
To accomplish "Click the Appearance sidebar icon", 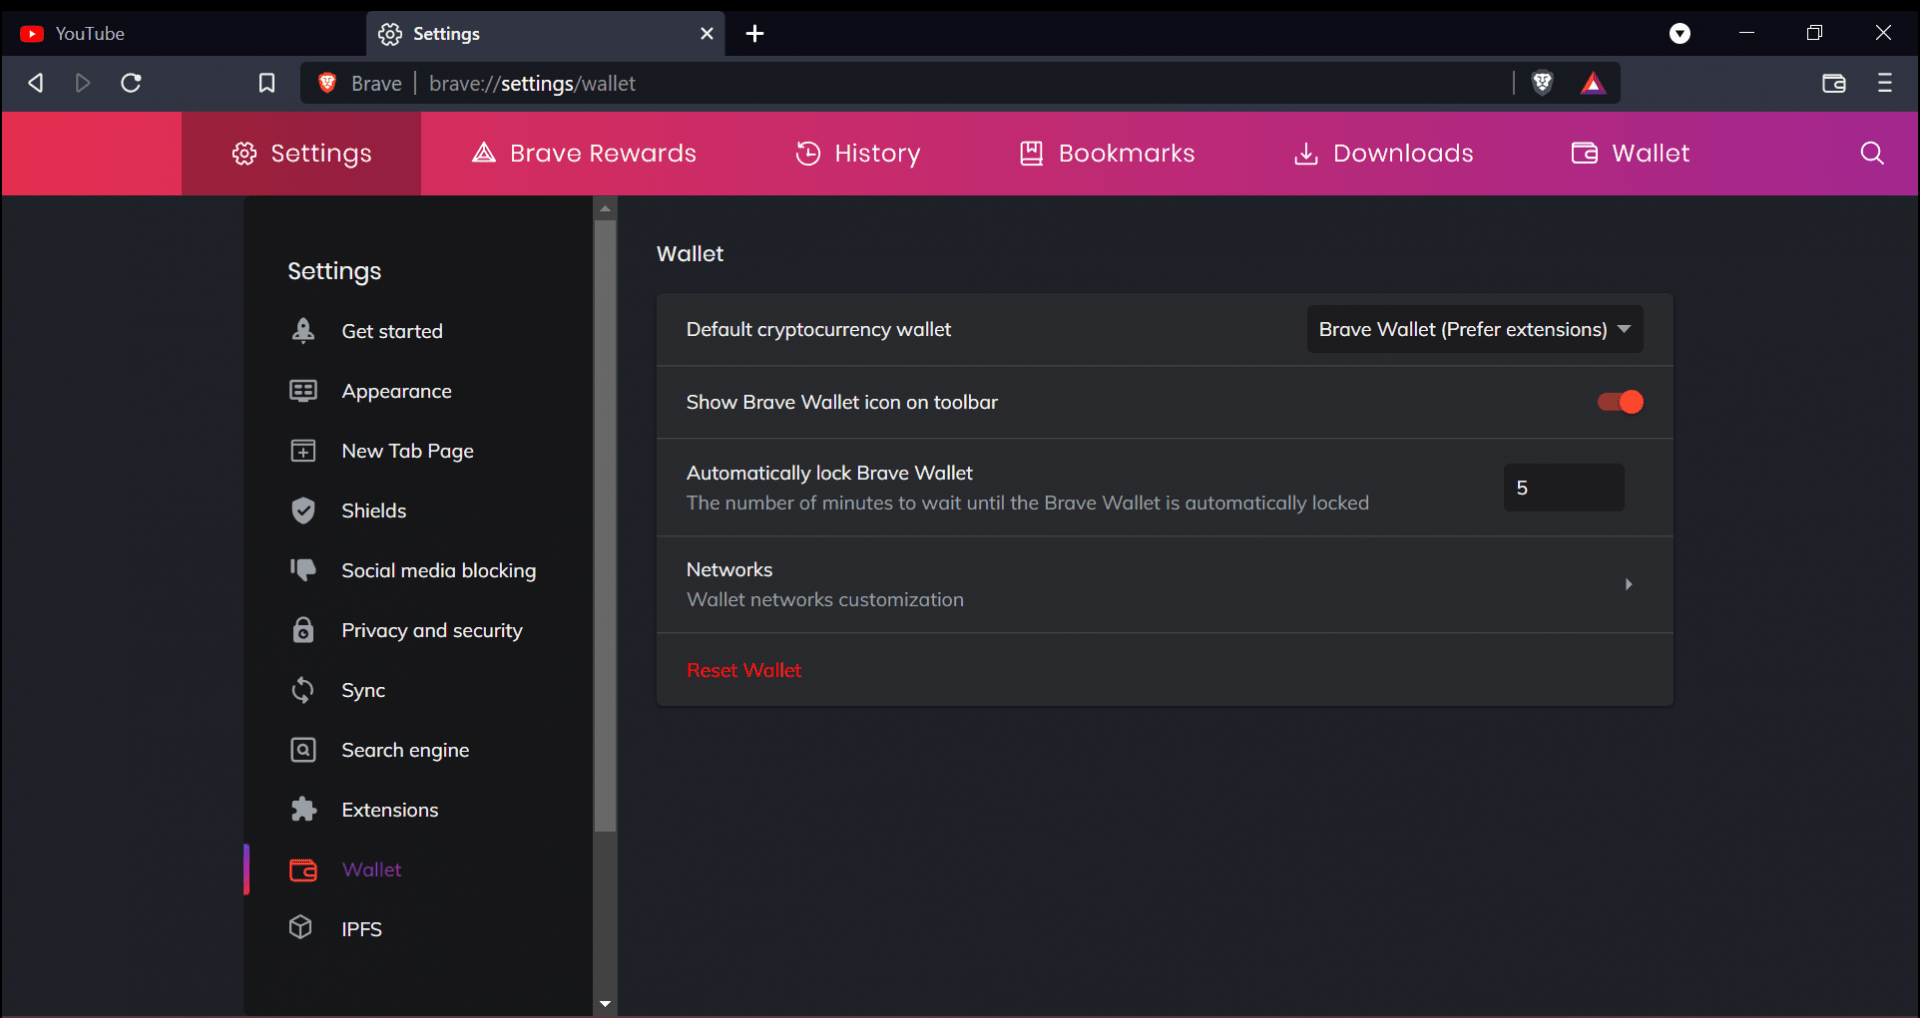I will pos(303,390).
